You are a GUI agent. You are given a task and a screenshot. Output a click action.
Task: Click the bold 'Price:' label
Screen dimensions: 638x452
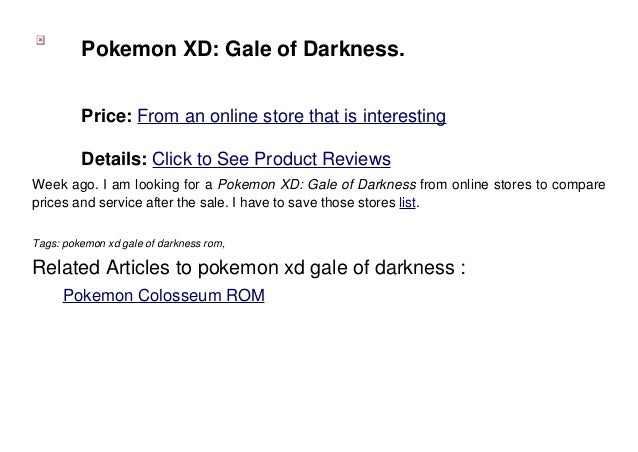coord(107,116)
